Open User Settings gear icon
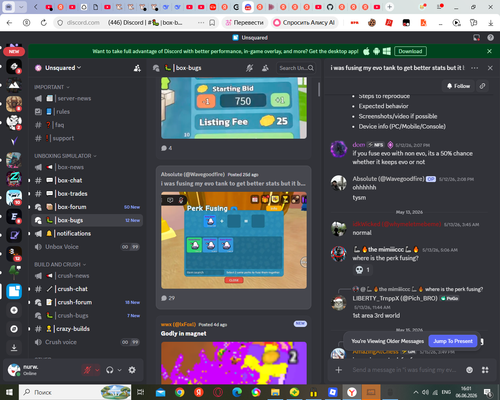Screen dimensions: 500x400 pos(132,370)
